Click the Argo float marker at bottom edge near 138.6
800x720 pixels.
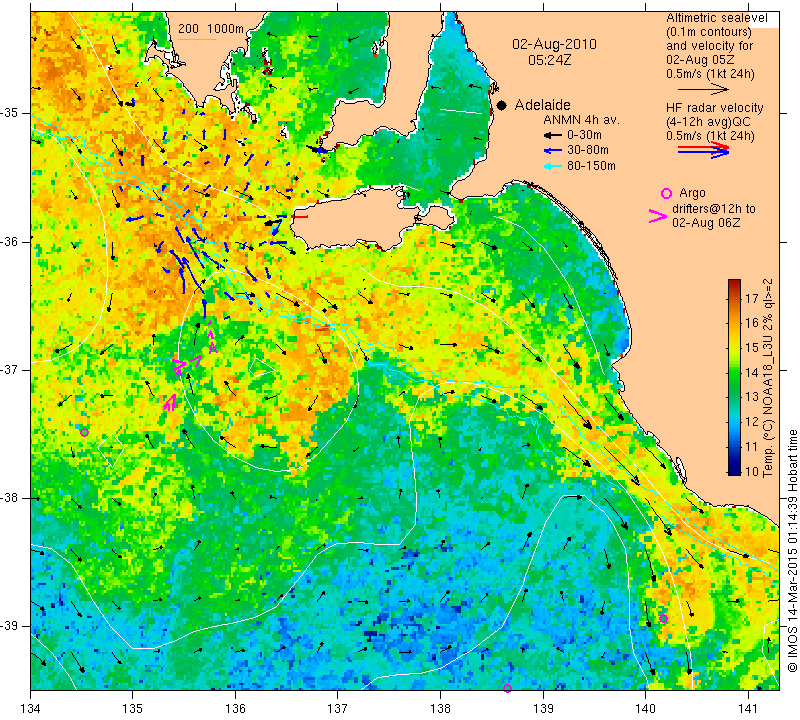(x=507, y=688)
